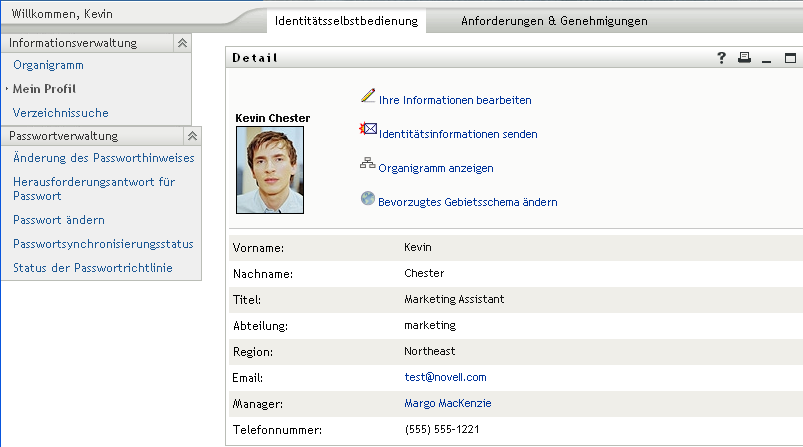Click the org chart hierarchy icon
The image size is (803, 447).
tap(368, 163)
